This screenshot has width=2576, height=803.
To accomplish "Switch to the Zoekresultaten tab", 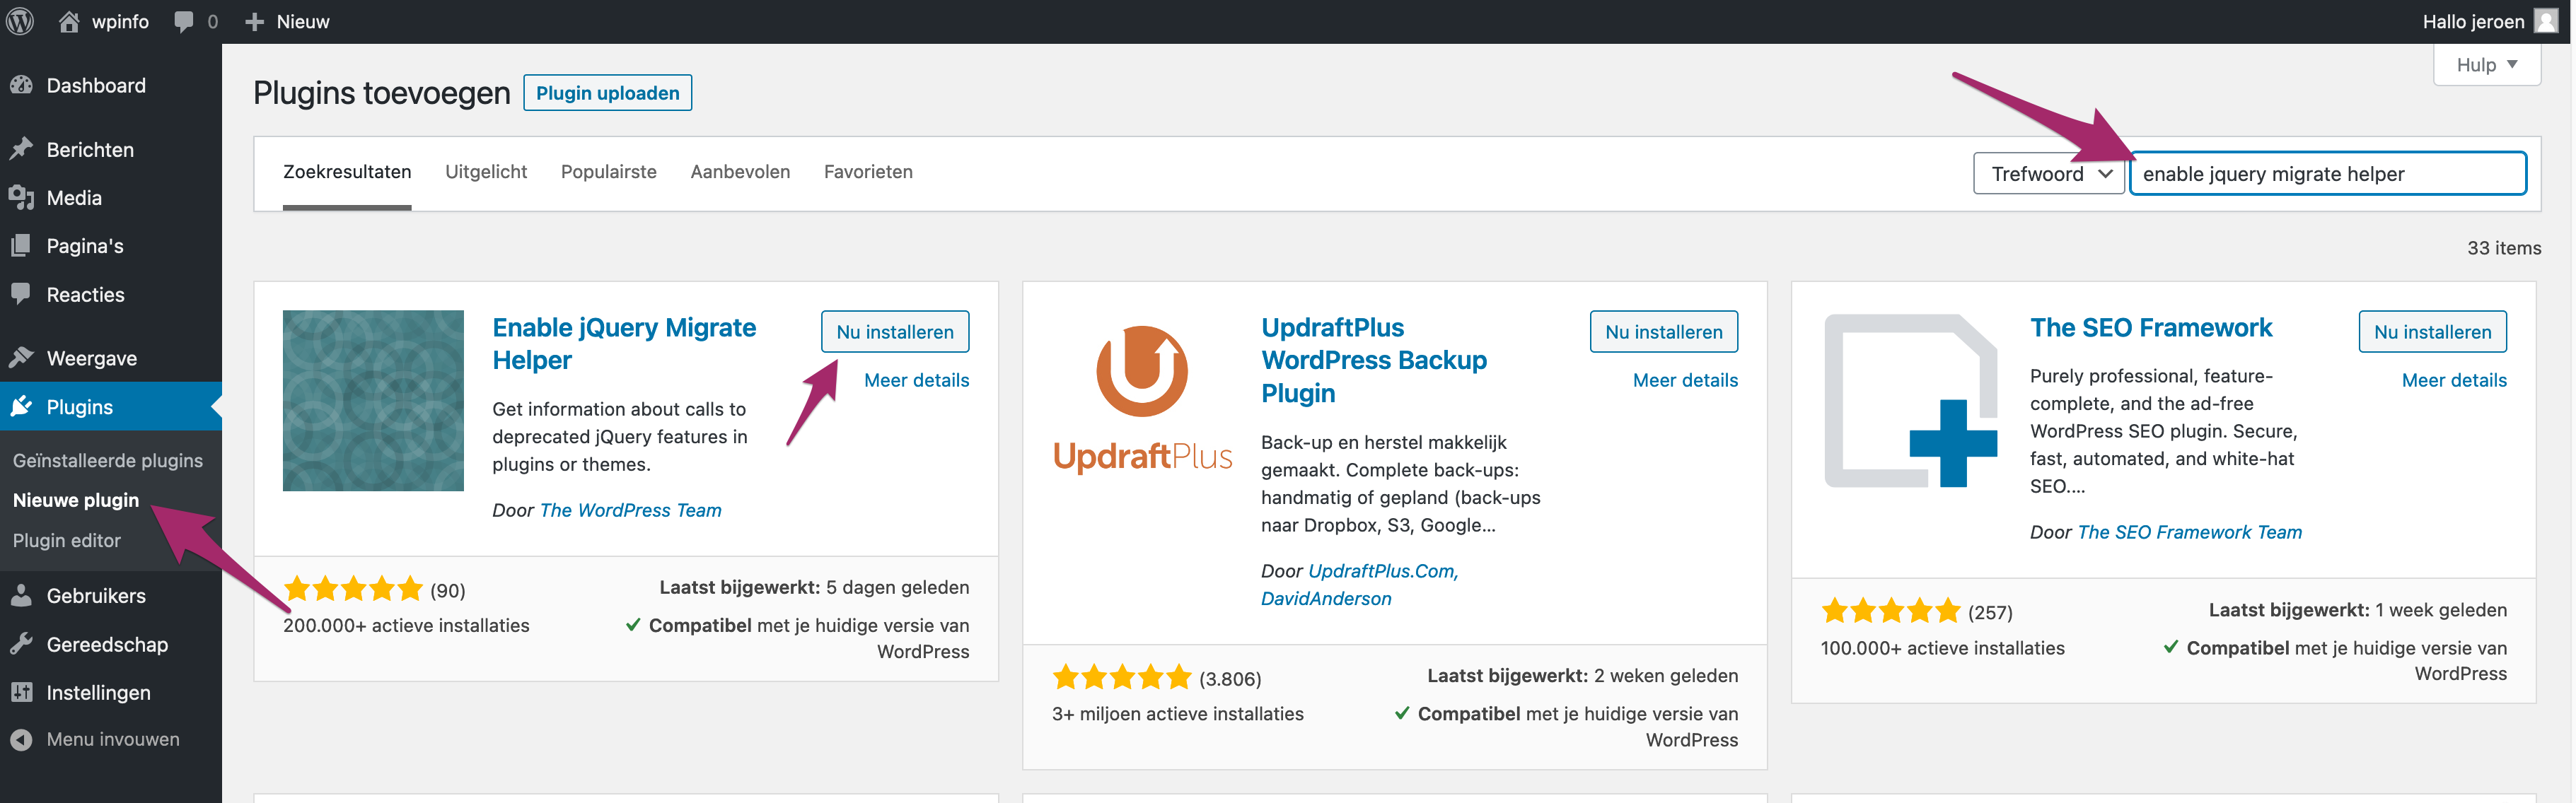I will pos(347,172).
